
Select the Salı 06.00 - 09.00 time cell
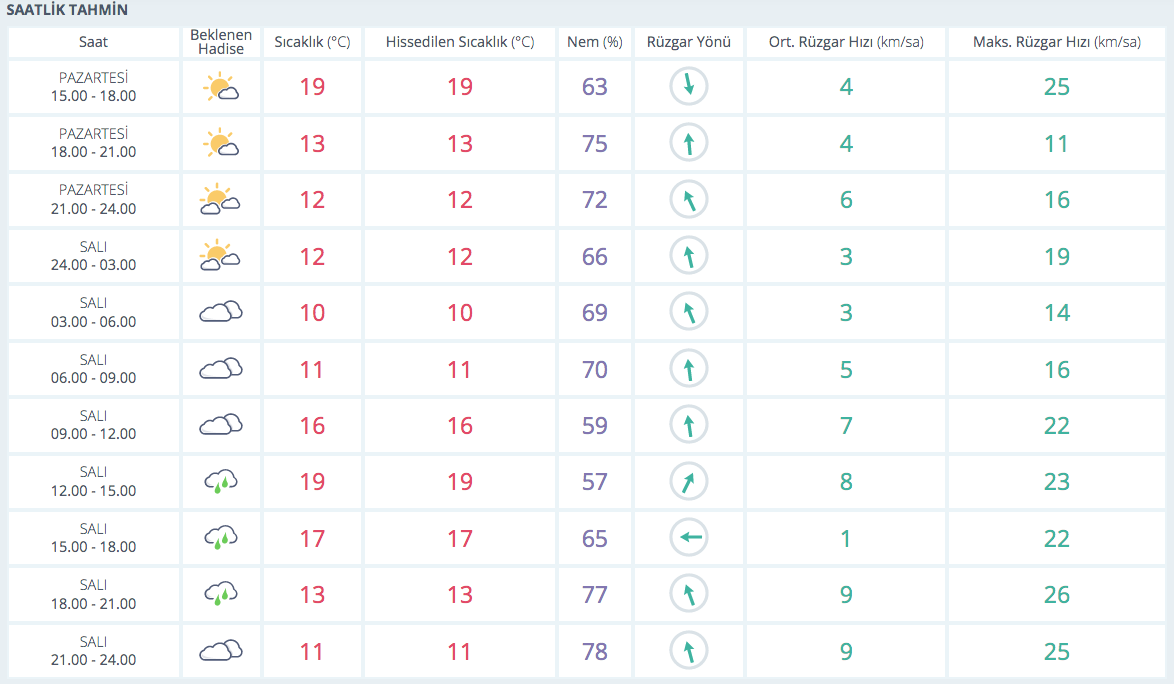coord(93,369)
